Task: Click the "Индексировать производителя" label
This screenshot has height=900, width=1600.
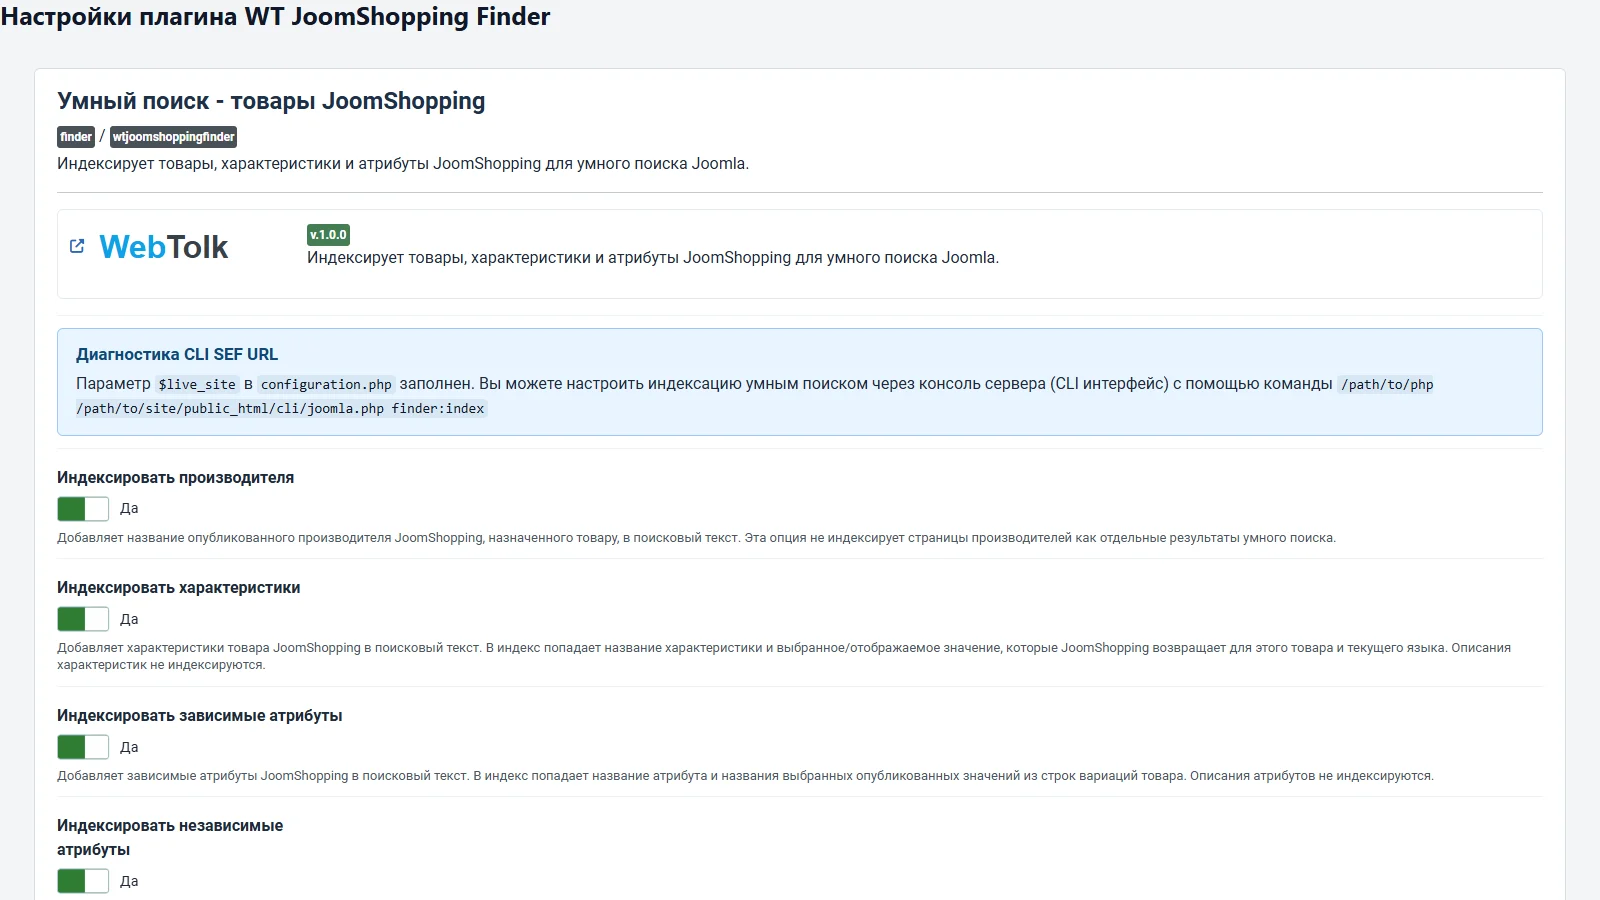Action: coord(175,478)
